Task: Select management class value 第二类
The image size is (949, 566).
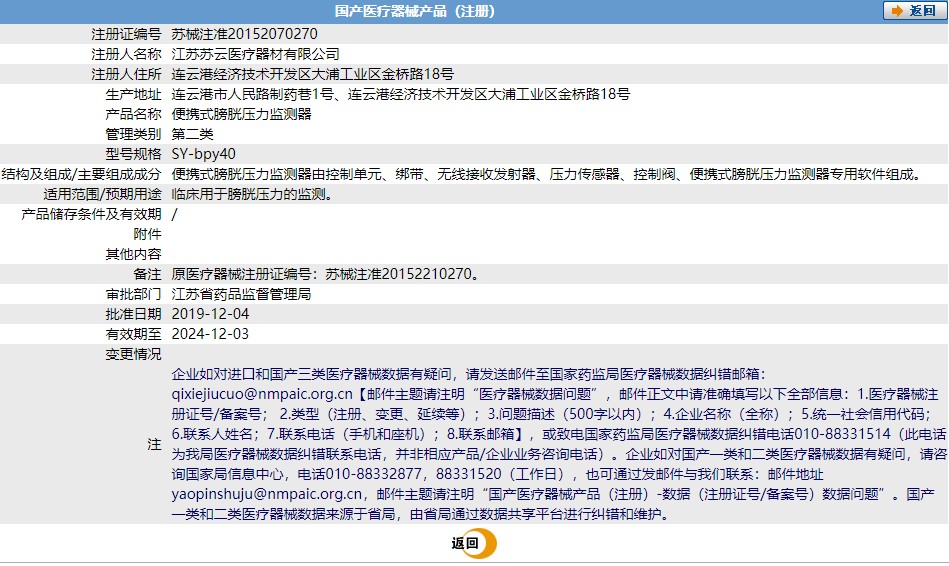Action: [192, 134]
